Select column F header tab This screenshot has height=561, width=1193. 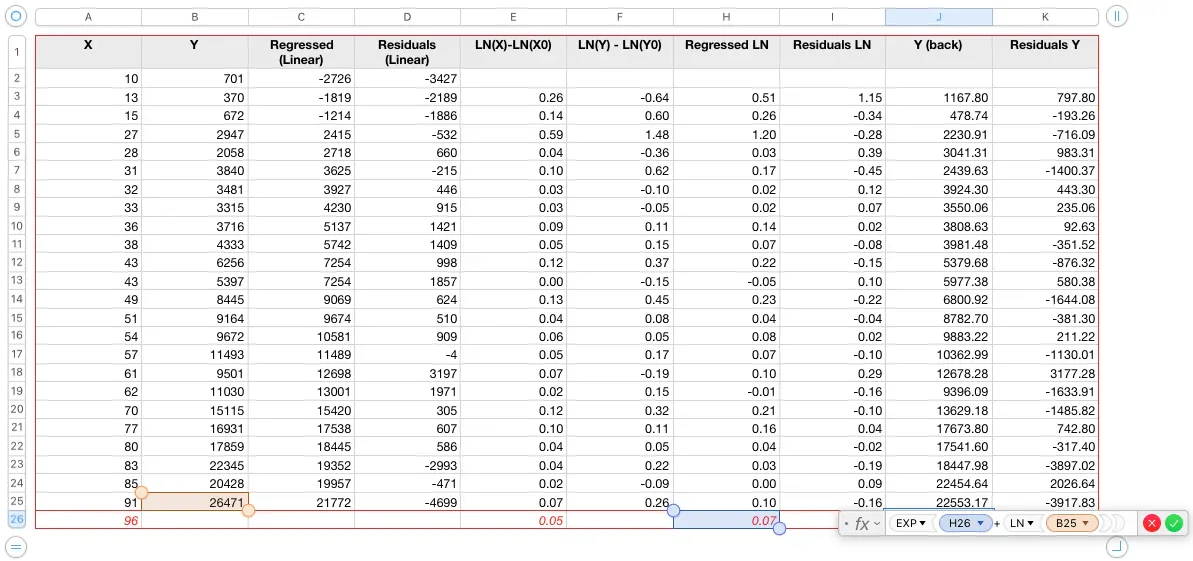tap(620, 17)
